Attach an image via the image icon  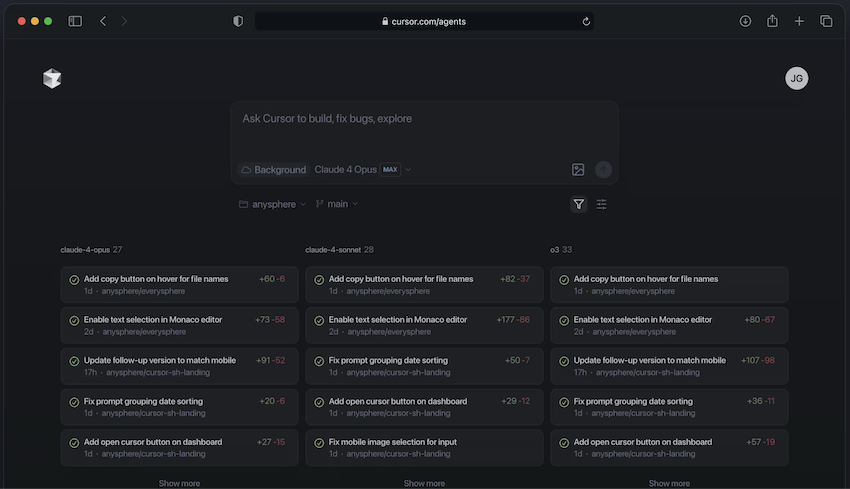click(578, 170)
